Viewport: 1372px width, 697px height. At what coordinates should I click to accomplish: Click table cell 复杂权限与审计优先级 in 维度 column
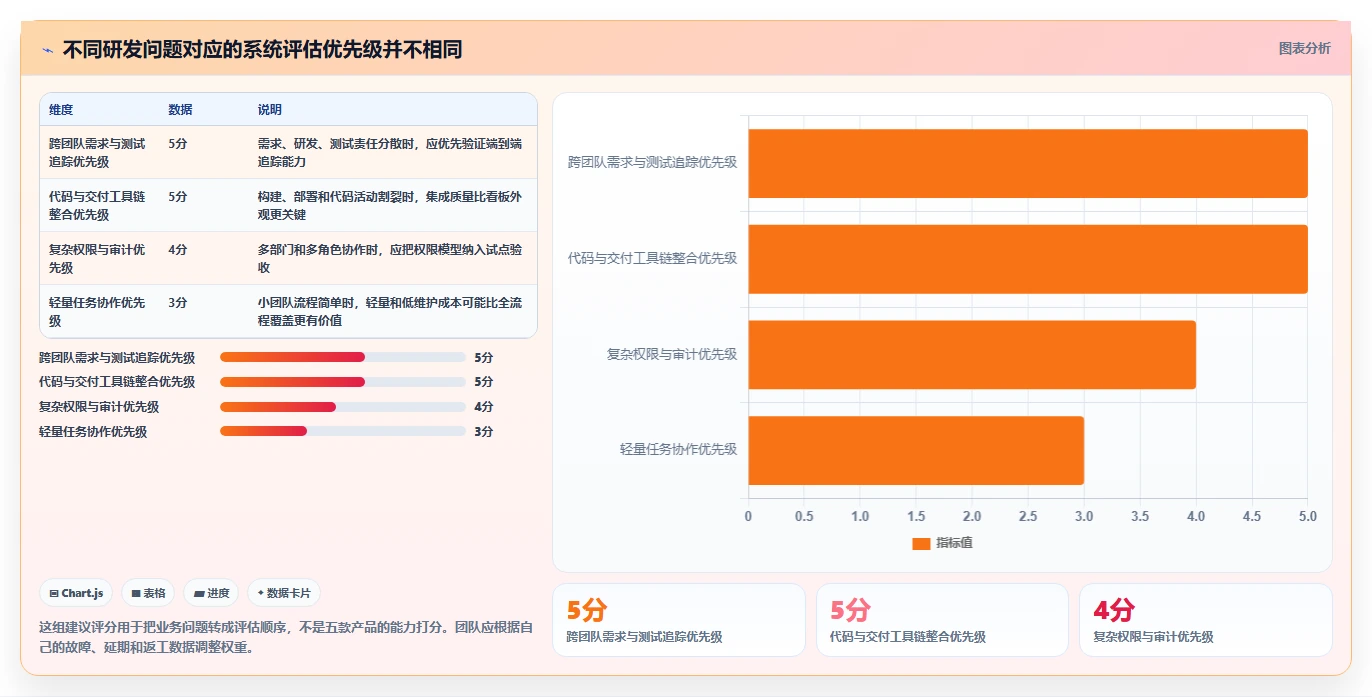98,258
